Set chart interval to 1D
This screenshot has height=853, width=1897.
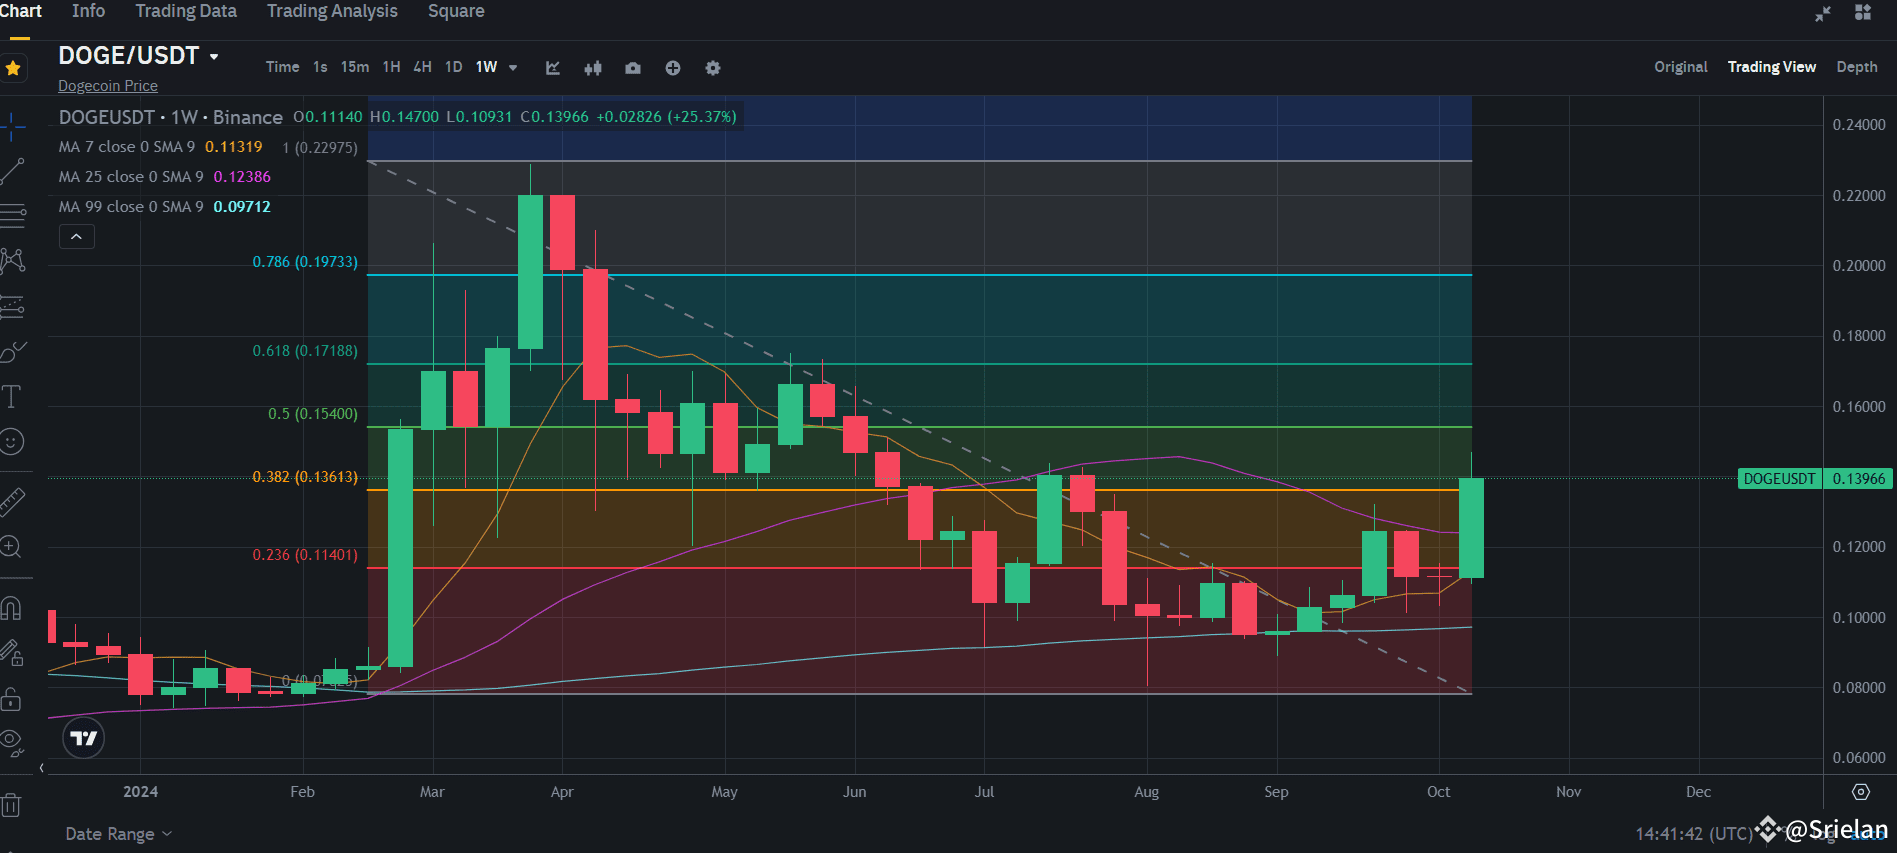[x=454, y=67]
